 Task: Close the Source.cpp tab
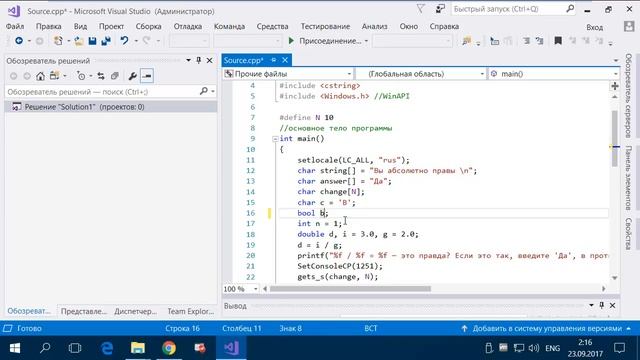click(285, 60)
